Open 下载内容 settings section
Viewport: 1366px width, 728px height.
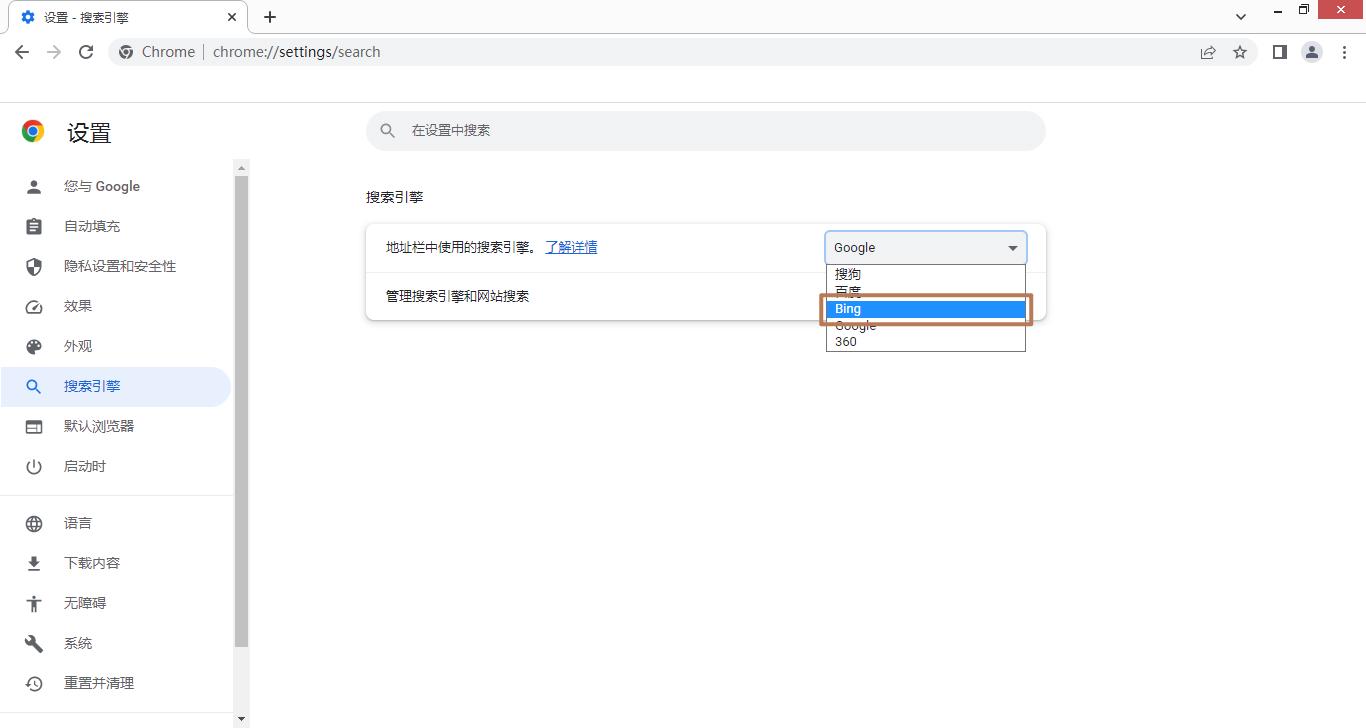(x=92, y=563)
